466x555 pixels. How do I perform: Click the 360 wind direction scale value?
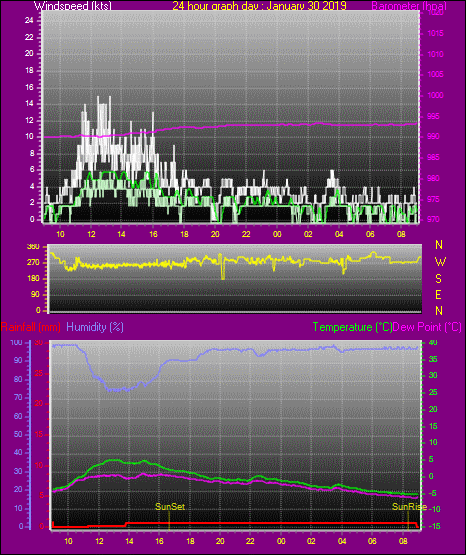33,247
